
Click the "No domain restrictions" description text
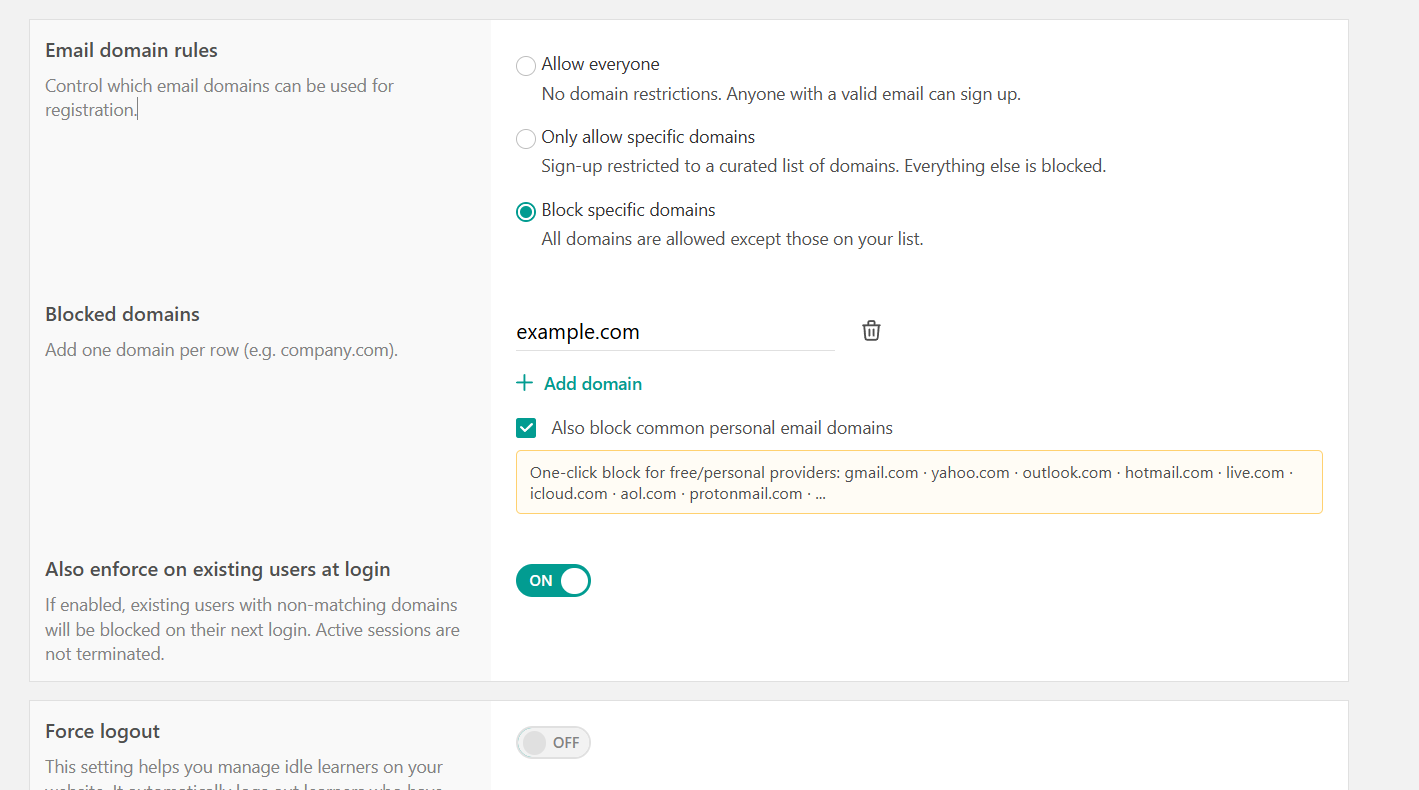click(781, 95)
